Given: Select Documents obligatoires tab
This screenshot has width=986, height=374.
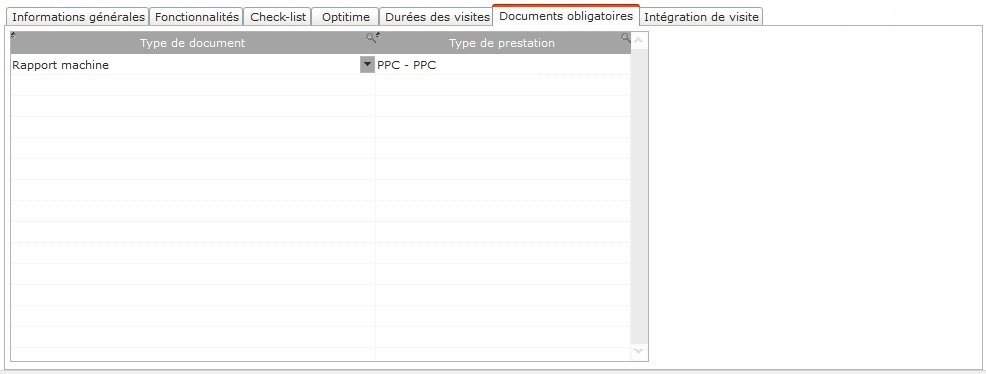Looking at the screenshot, I should tap(566, 16).
